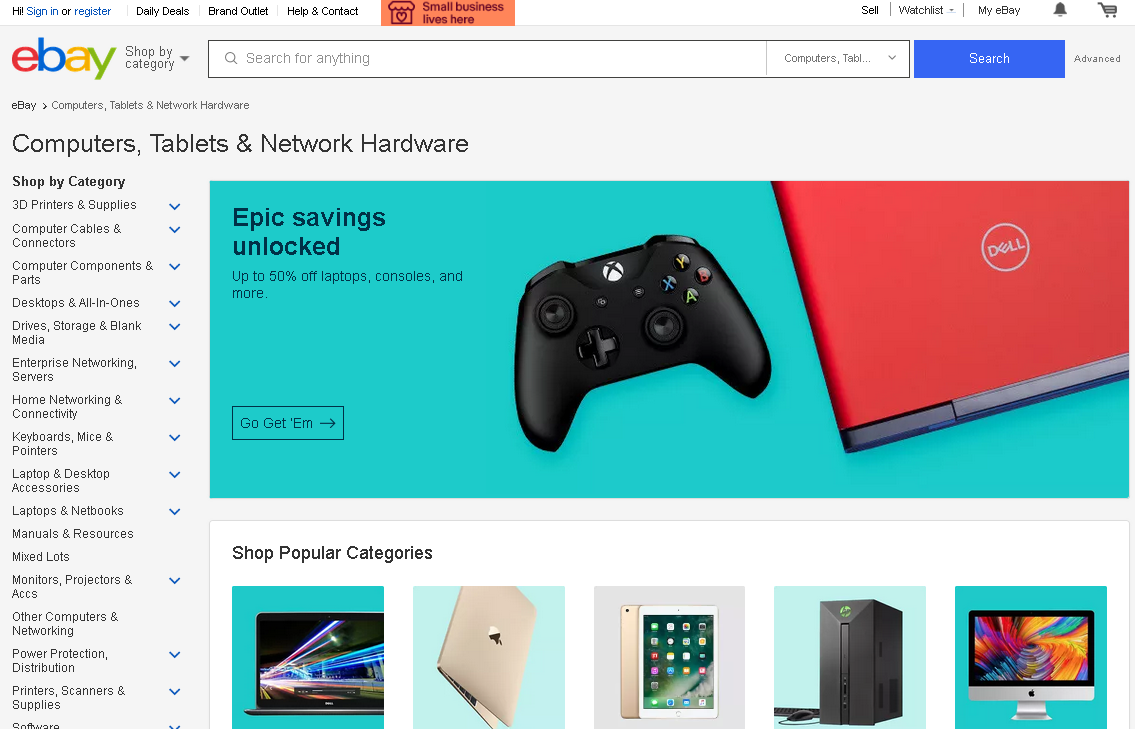The width and height of the screenshot is (1135, 729).
Task: Open the iMac desktop category thumbnail
Action: tap(1031, 657)
